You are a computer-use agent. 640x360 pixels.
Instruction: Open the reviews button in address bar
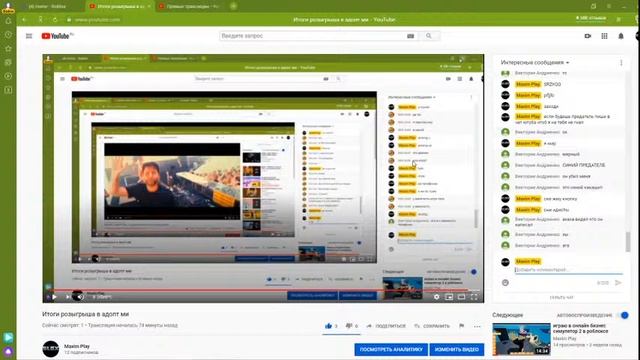591,18
